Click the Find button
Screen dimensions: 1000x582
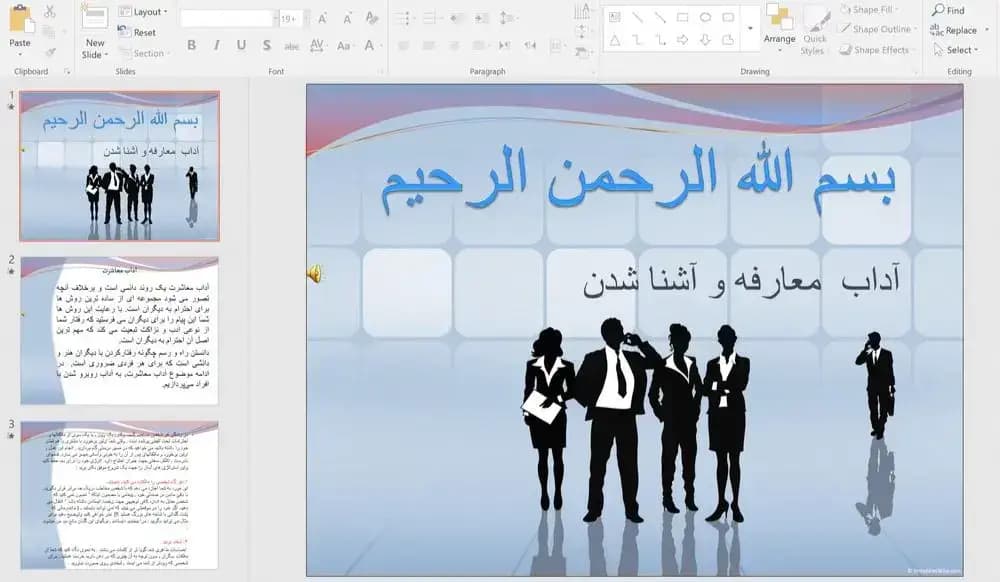coord(948,10)
